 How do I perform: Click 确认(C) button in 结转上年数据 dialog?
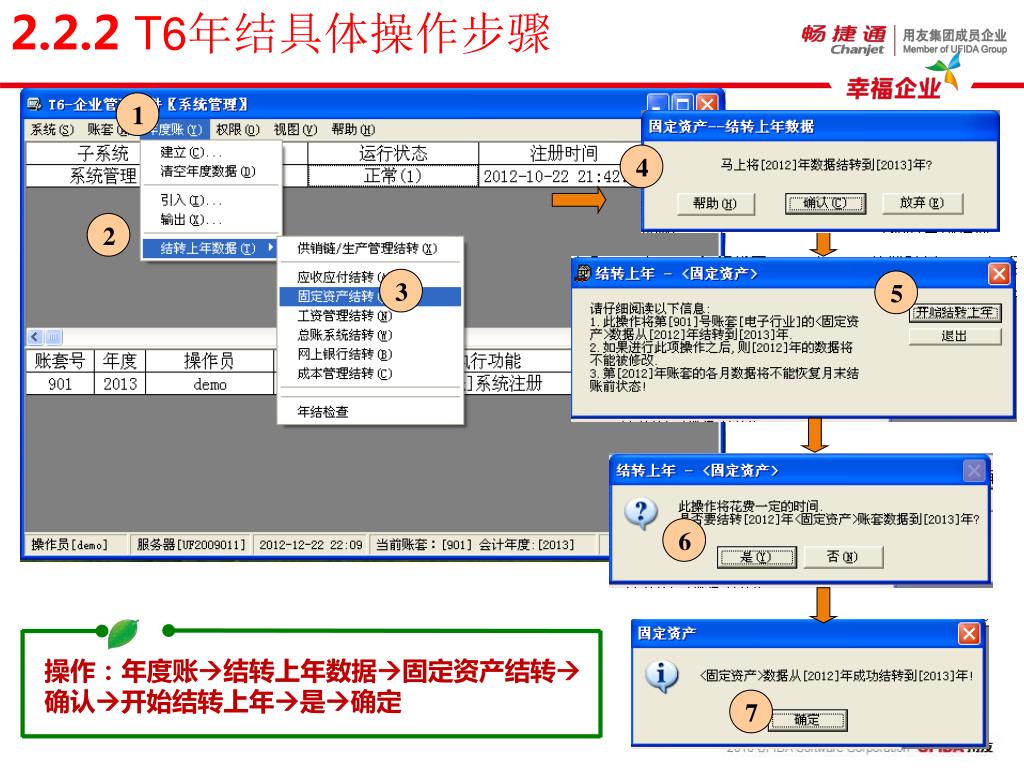[825, 204]
